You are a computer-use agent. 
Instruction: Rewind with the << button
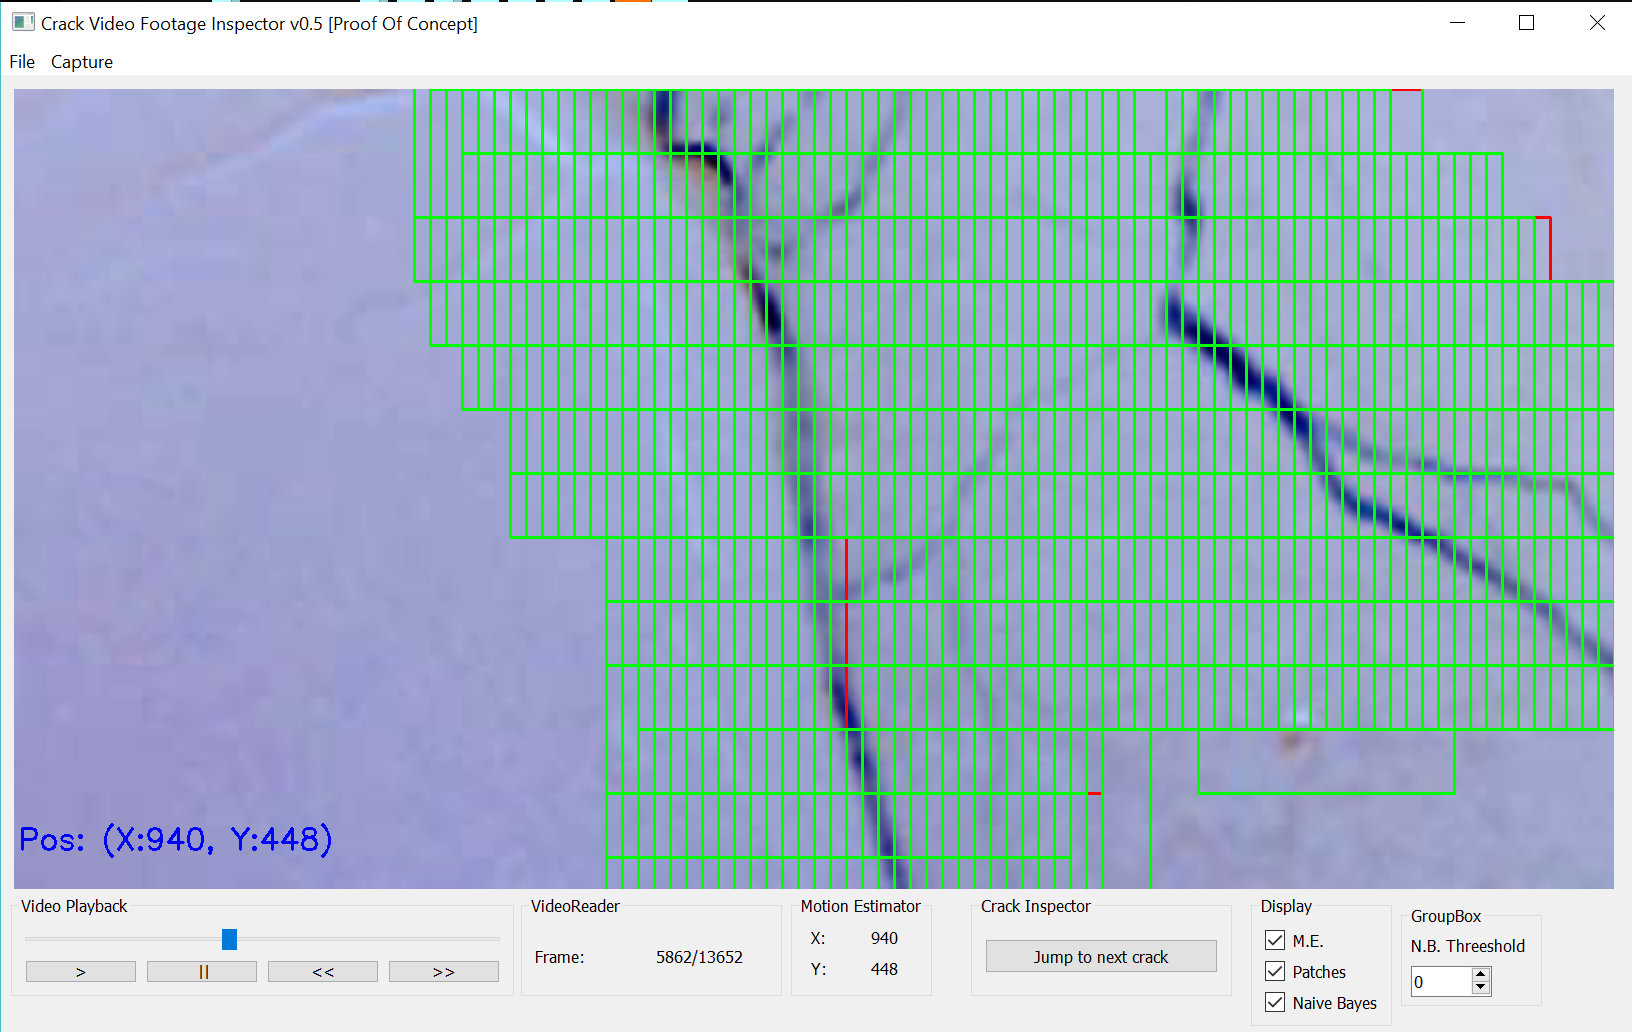(323, 972)
